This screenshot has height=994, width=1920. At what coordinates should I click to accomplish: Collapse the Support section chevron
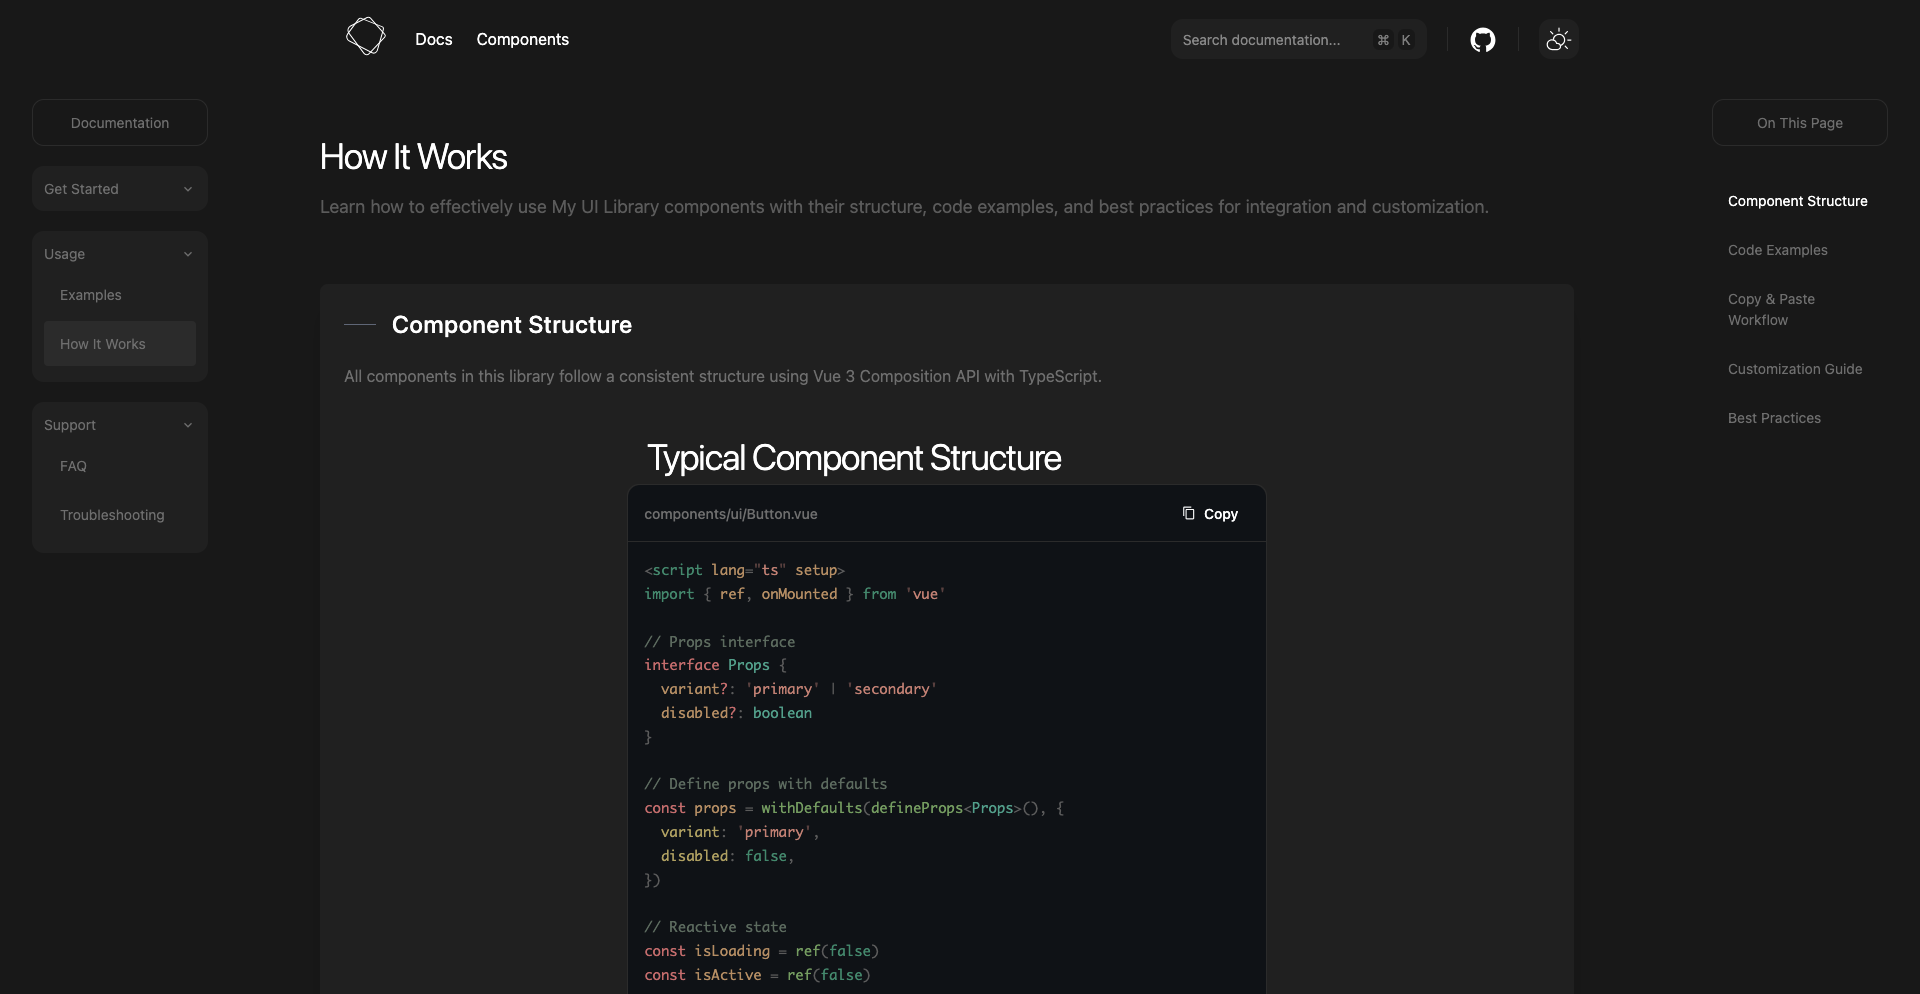(x=188, y=425)
